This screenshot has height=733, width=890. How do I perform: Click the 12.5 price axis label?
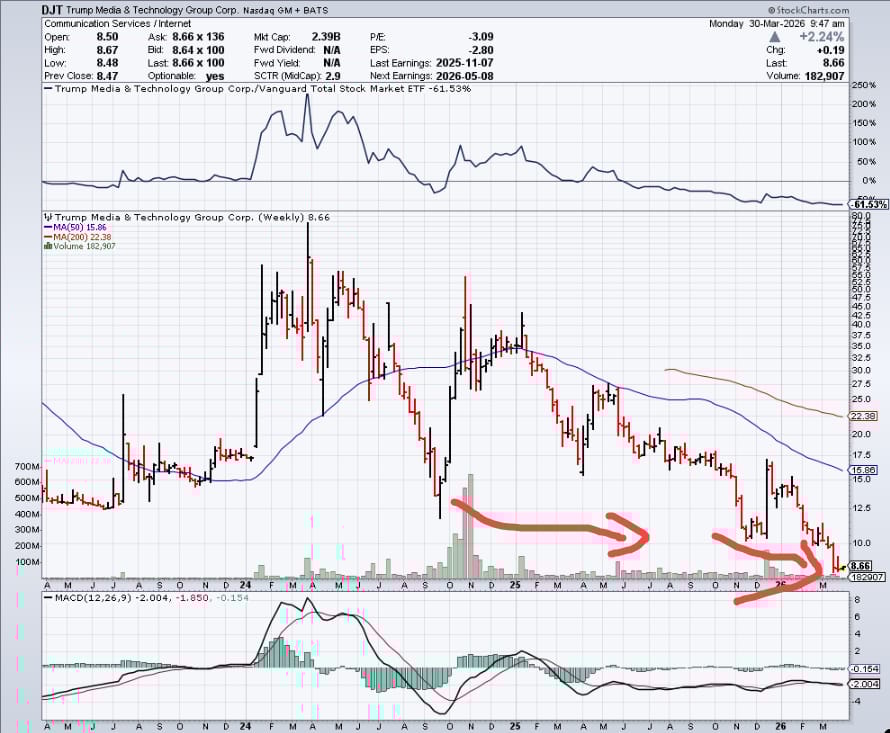(861, 508)
